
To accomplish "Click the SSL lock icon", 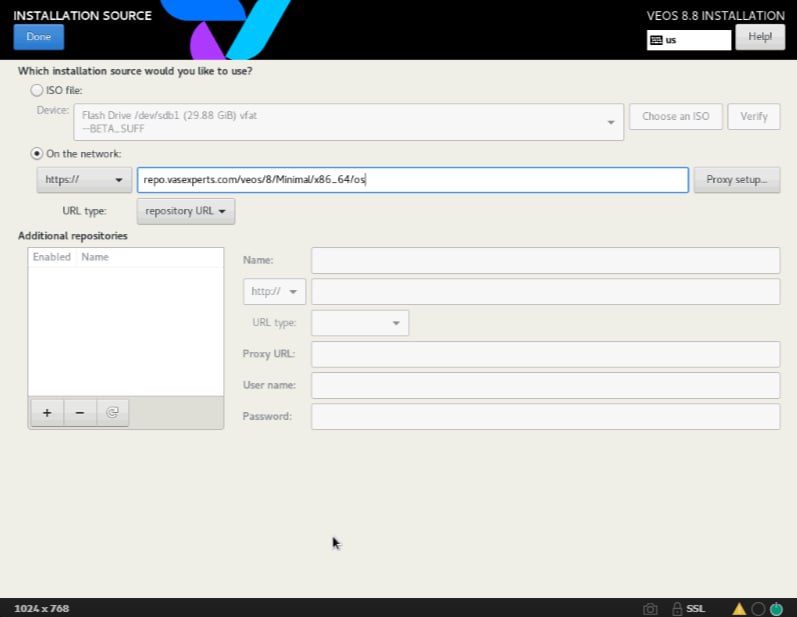I will [x=677, y=608].
